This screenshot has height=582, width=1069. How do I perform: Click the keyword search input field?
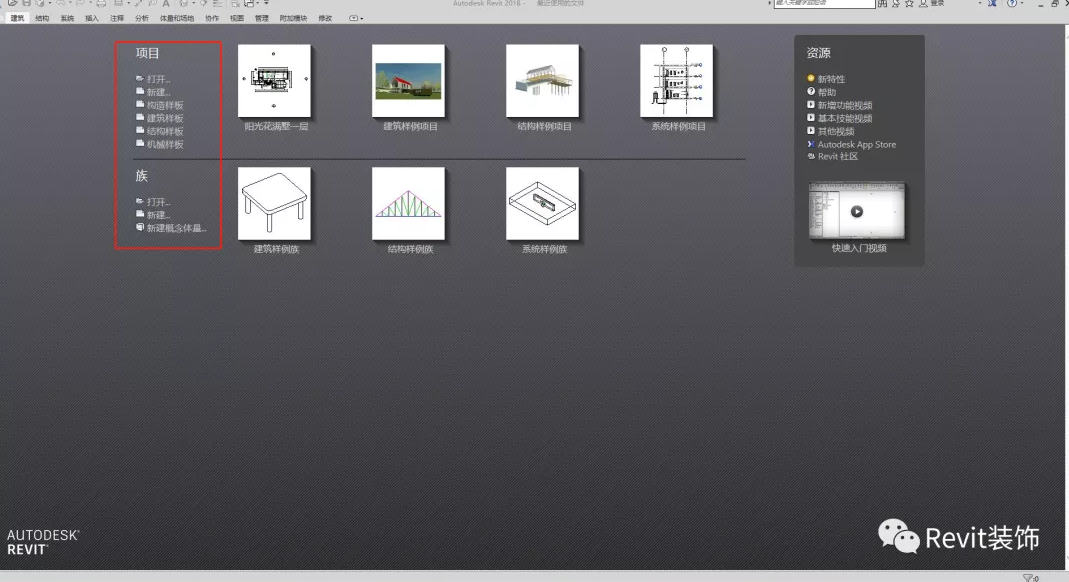(x=823, y=4)
